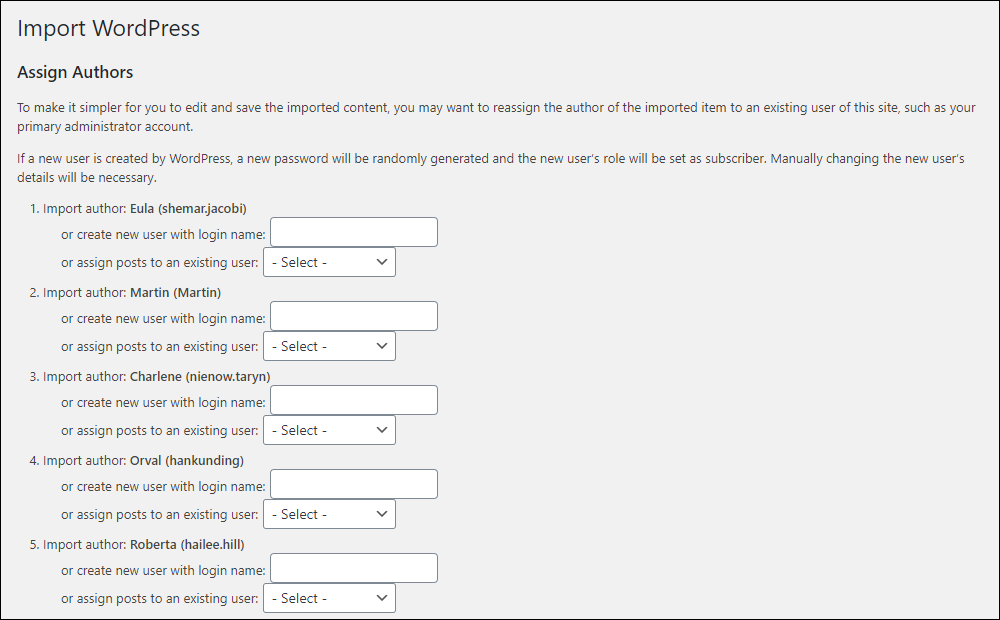Select the text 'Martin (Martin)'

[x=175, y=293]
